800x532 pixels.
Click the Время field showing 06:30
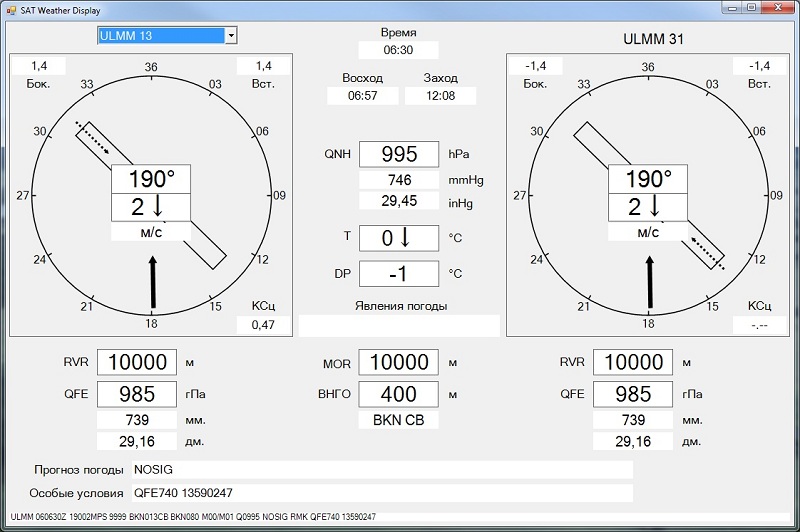click(x=398, y=50)
